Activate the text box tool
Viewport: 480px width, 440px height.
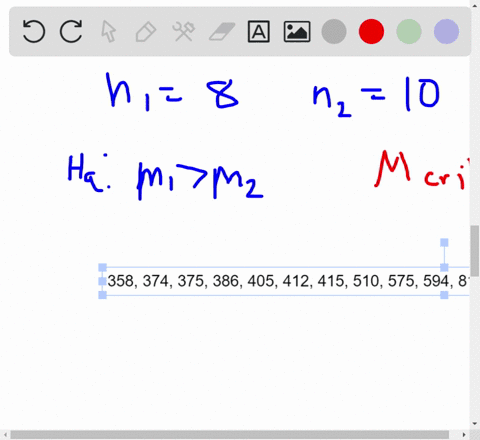pyautogui.click(x=259, y=32)
